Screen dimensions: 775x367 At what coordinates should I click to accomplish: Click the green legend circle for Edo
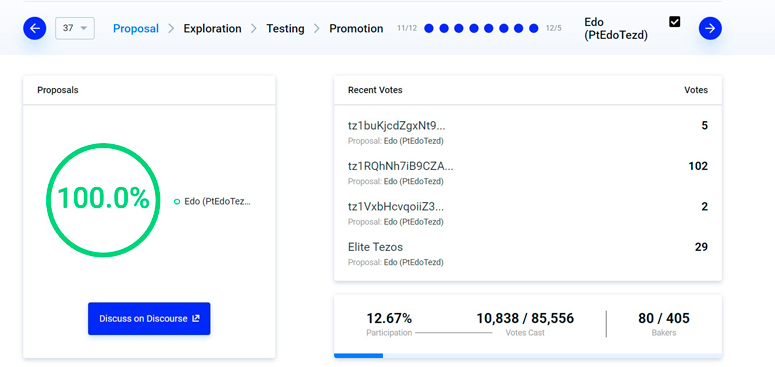pos(177,202)
